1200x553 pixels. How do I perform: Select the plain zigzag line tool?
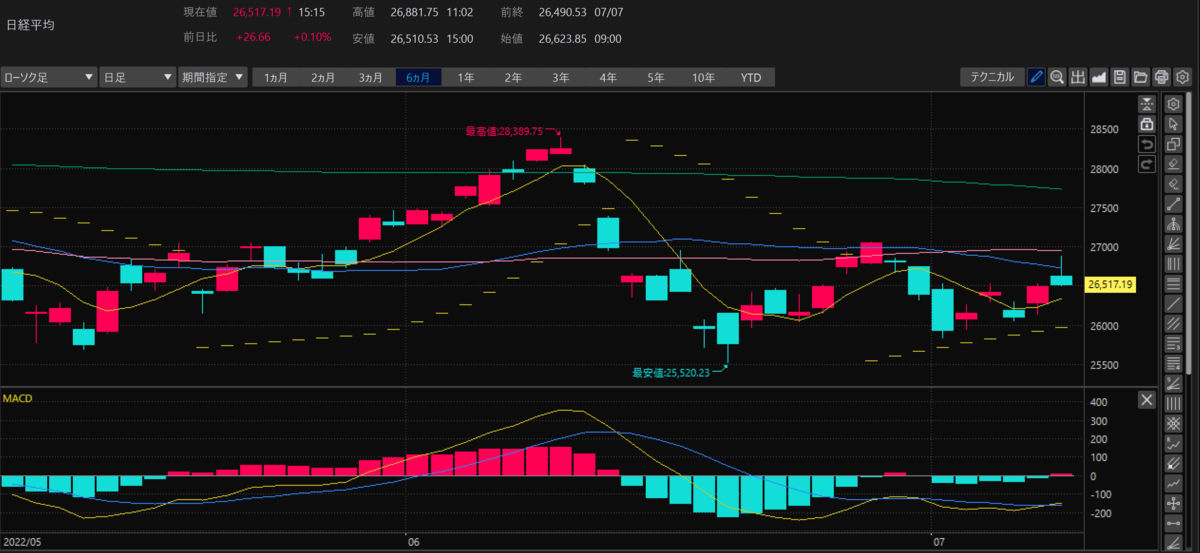pyautogui.click(x=1175, y=484)
